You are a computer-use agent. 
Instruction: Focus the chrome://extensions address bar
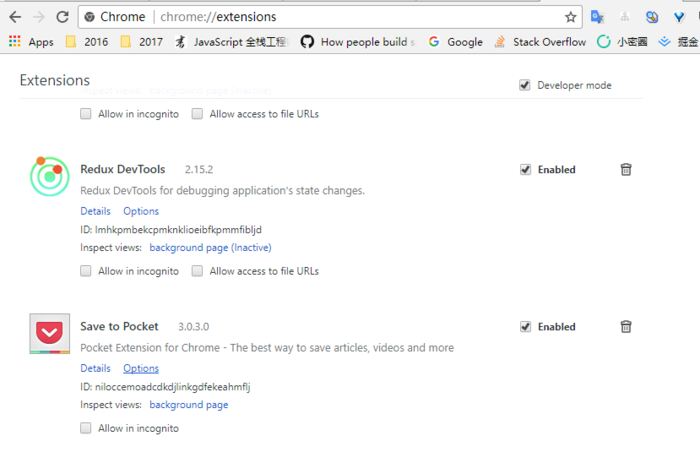pyautogui.click(x=329, y=17)
